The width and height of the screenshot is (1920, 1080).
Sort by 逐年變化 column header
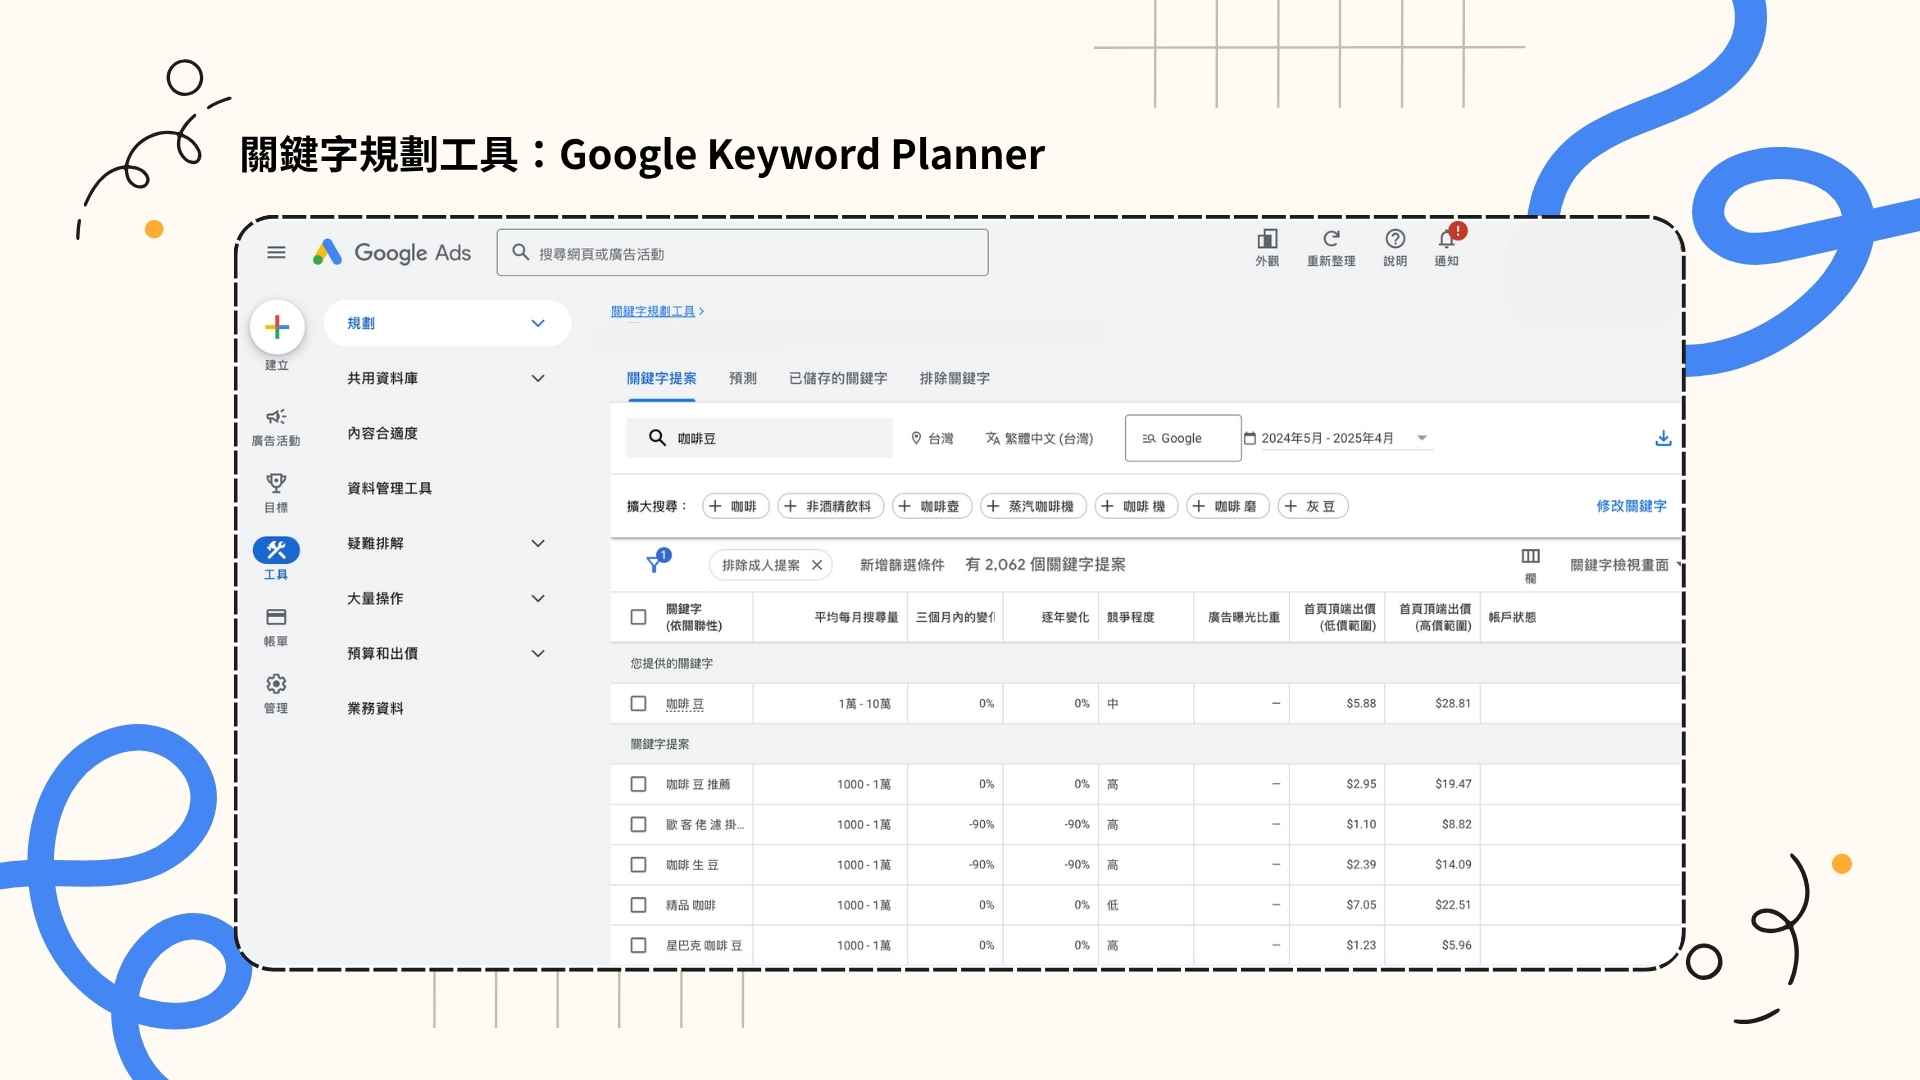1065,617
